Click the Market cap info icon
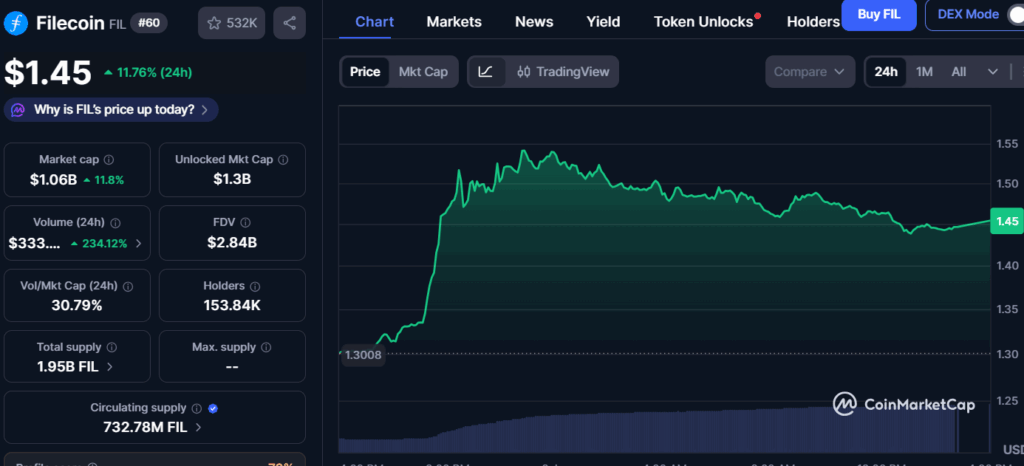Screen dimensions: 1024x466 coord(109,160)
